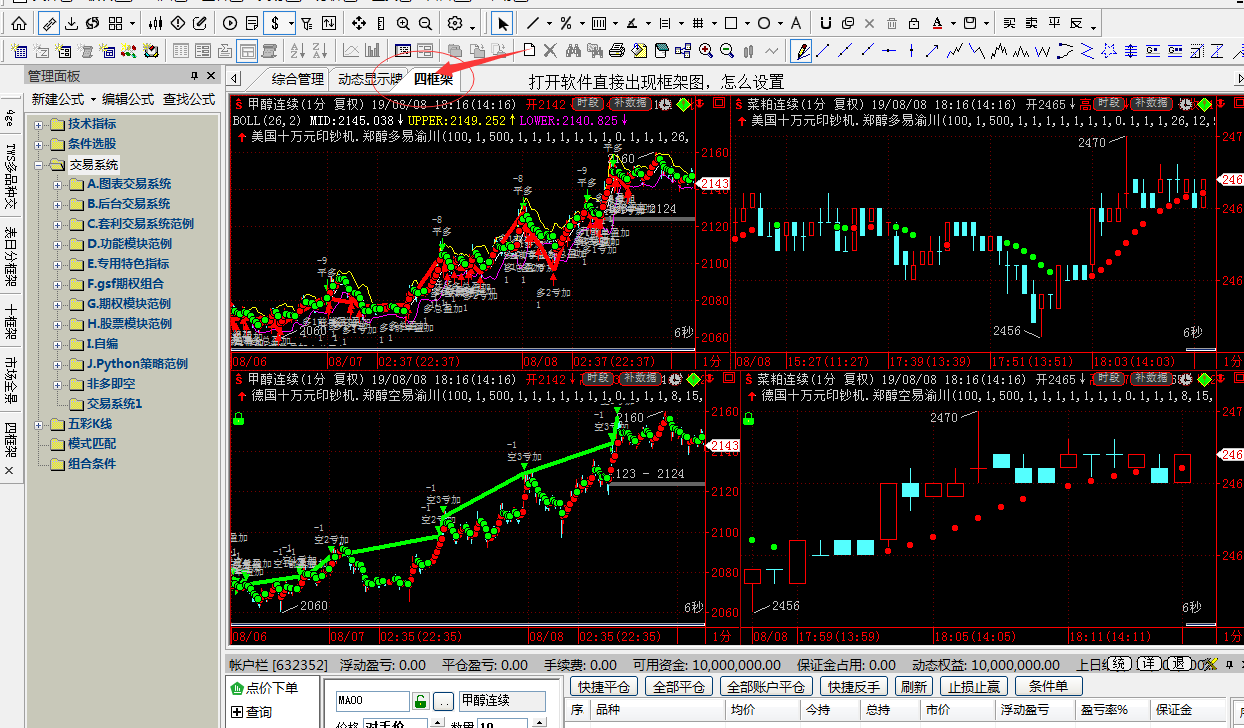This screenshot has height=728, width=1244.
Task: Click the 止损止赢 button
Action: [x=975, y=687]
